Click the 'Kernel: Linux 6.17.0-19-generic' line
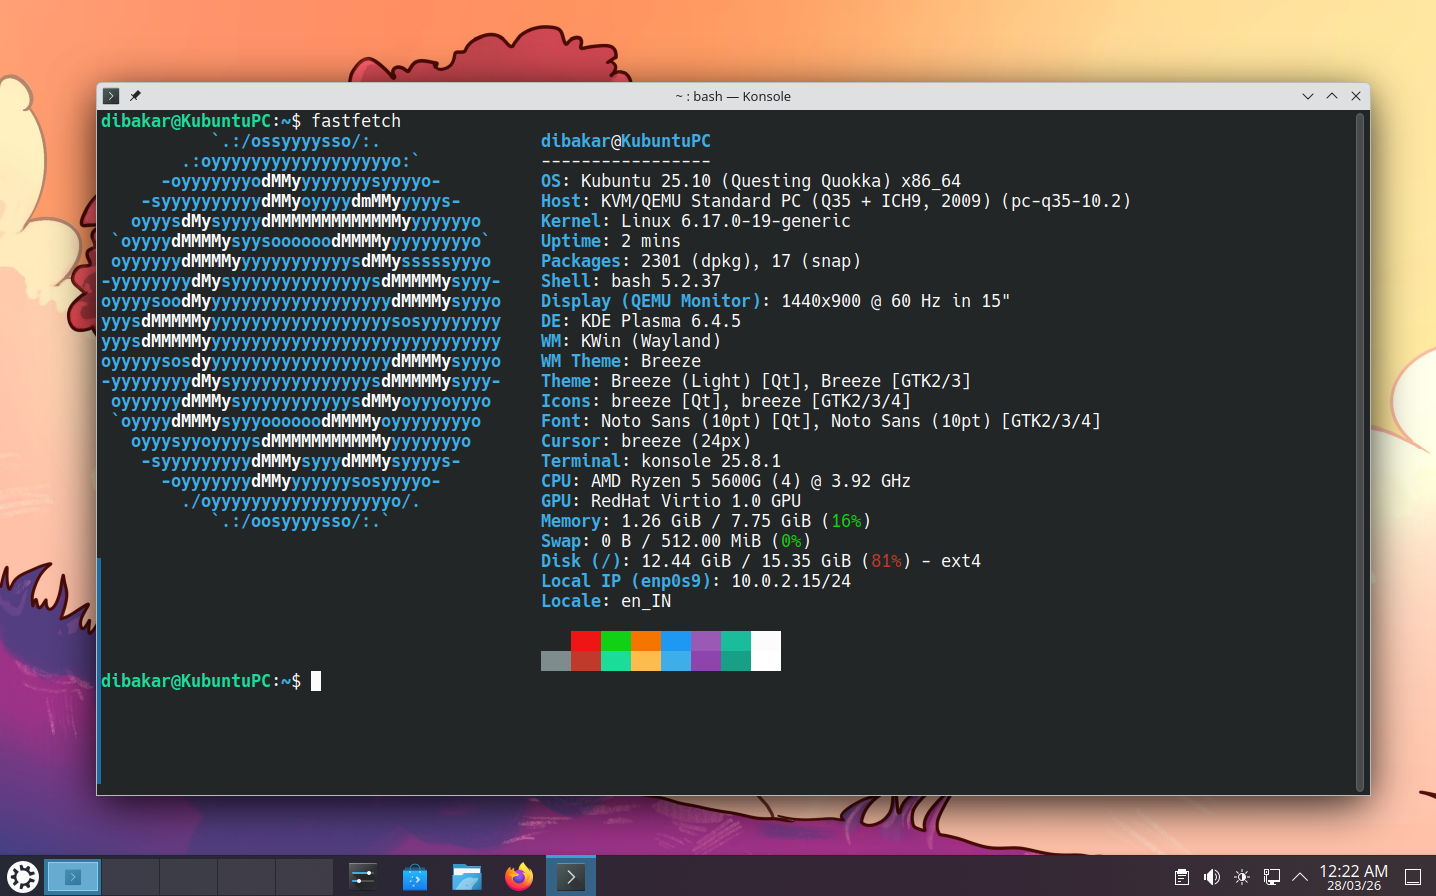The image size is (1436, 896). [696, 221]
